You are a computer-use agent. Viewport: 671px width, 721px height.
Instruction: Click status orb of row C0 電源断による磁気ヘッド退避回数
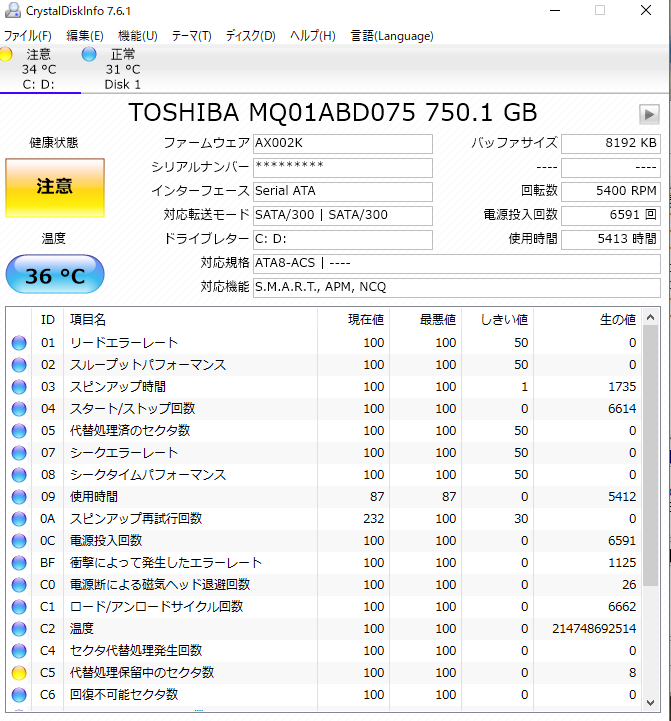tap(19, 585)
